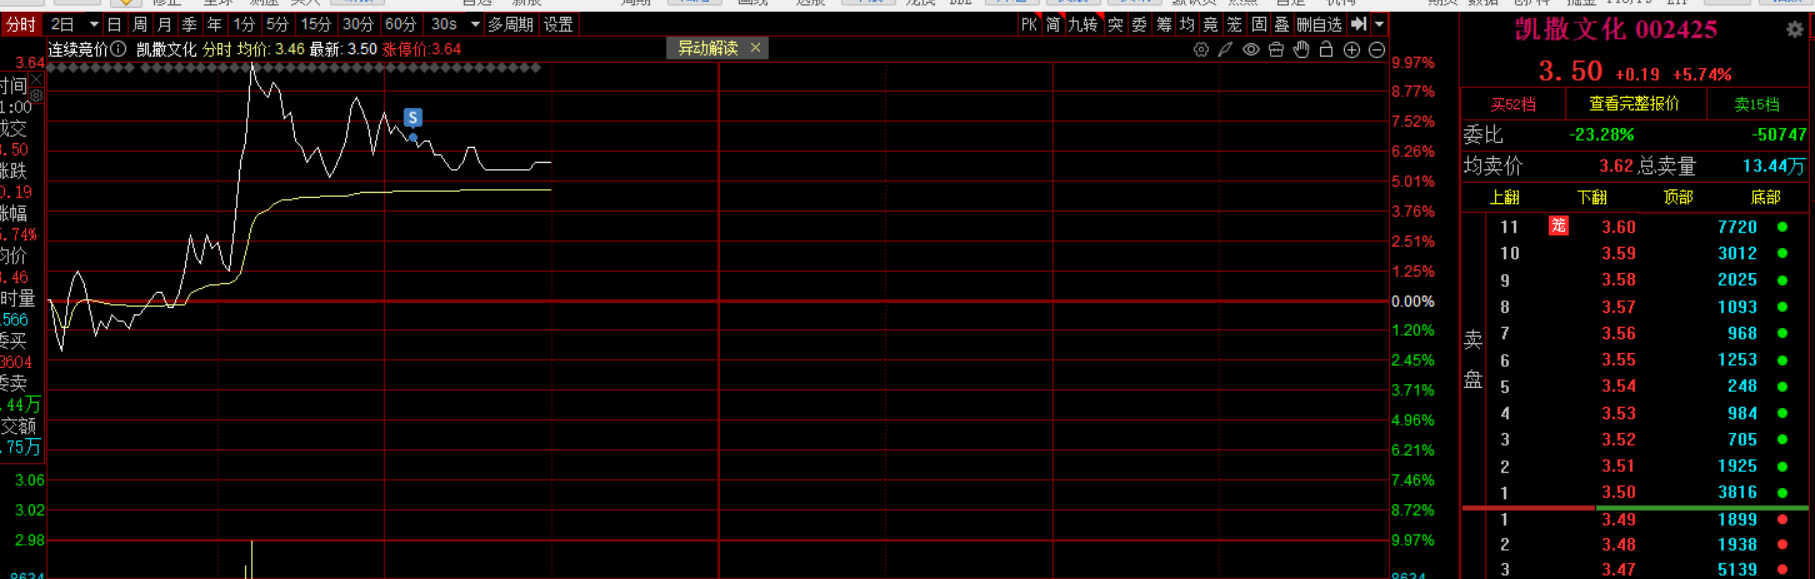Click 查看完整报价 link

tap(1634, 104)
